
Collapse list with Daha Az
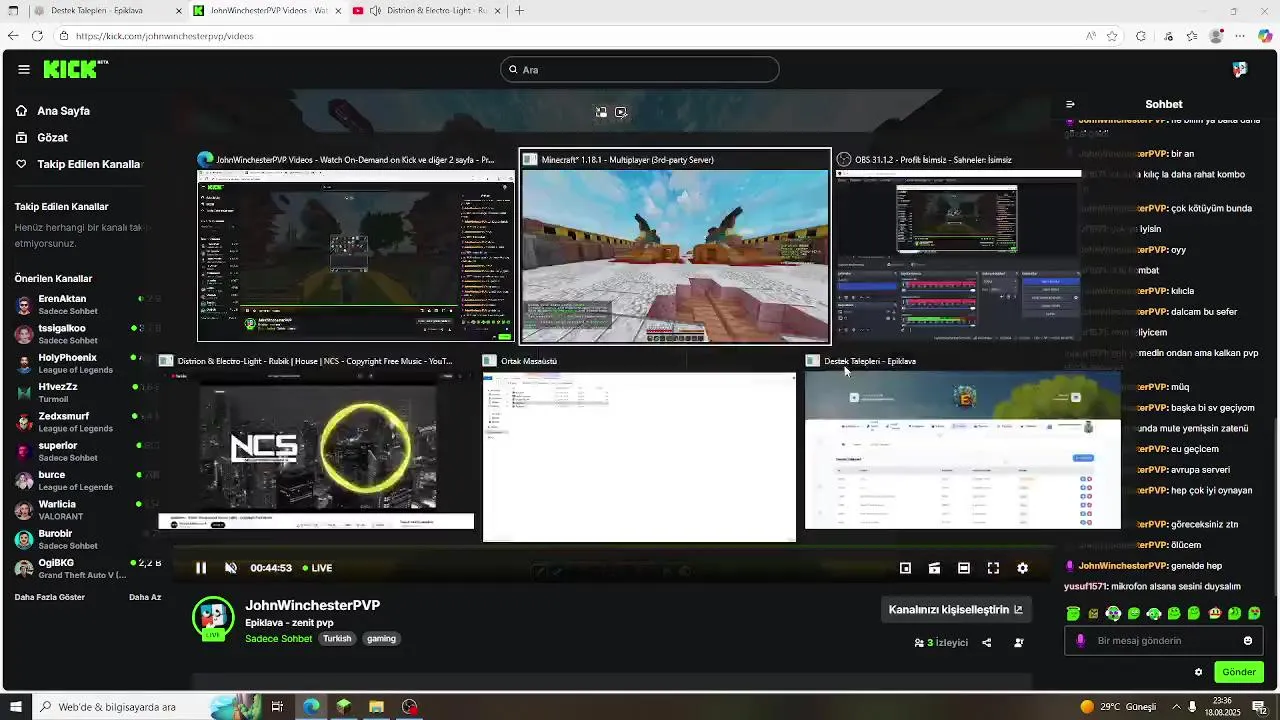tap(145, 597)
